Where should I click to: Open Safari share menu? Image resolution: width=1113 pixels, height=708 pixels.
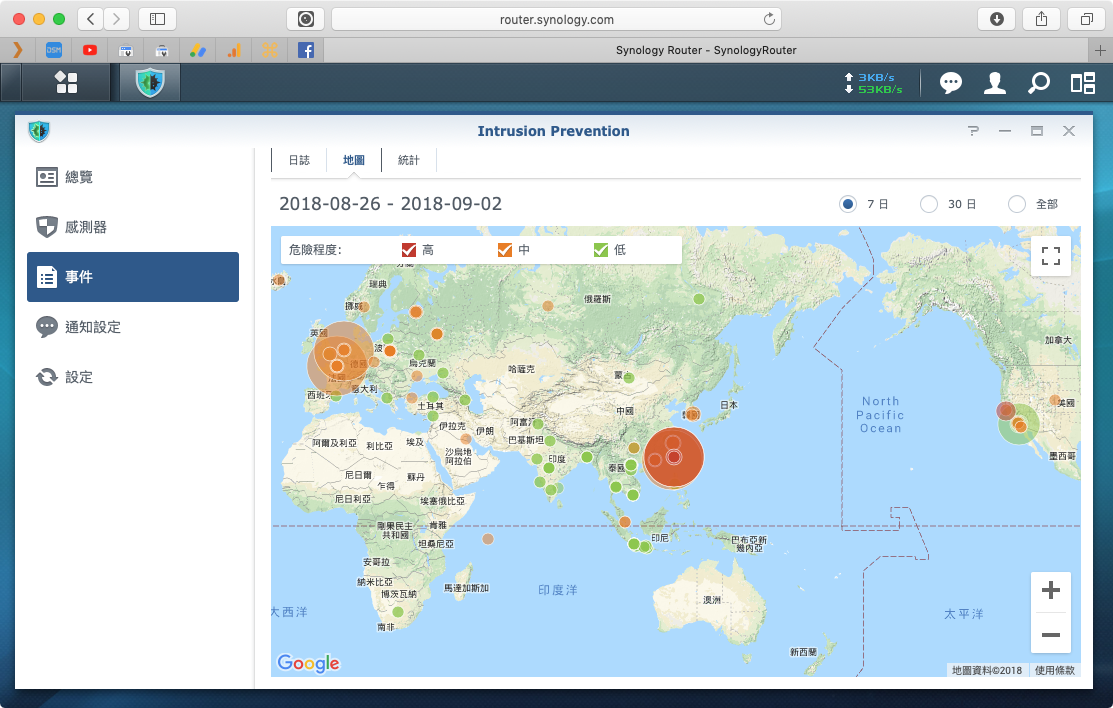click(x=1041, y=19)
